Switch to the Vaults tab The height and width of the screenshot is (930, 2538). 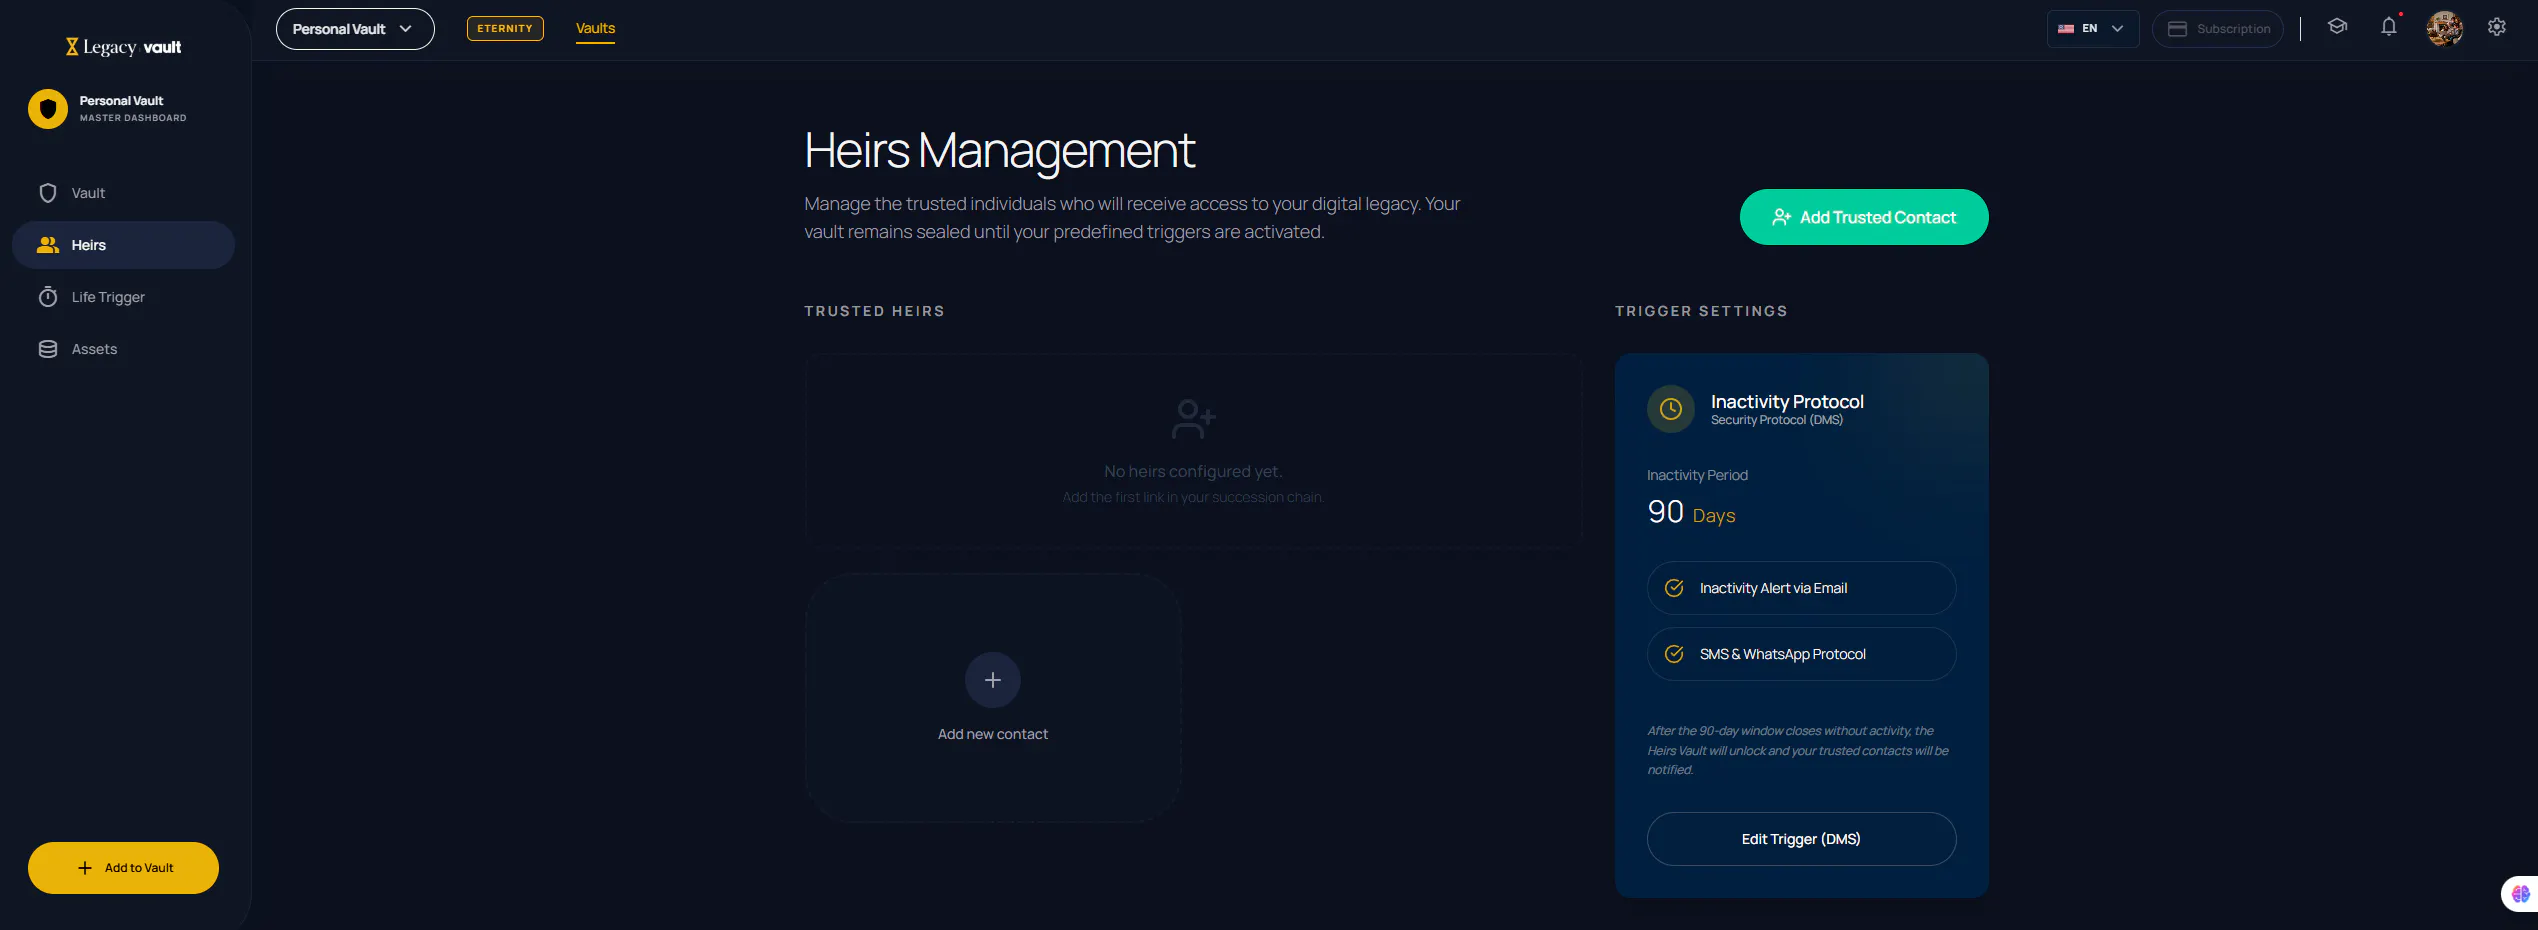point(595,28)
